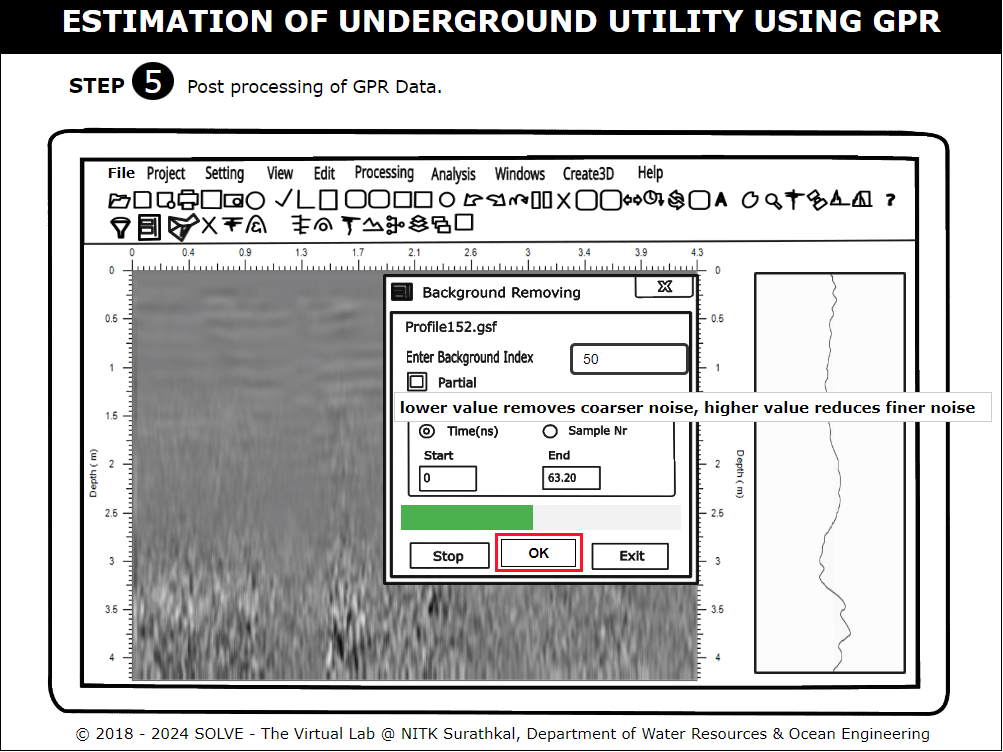Screen dimensions: 1003x752
Task: Click the paper-plane shaped icon
Action: pos(183,227)
